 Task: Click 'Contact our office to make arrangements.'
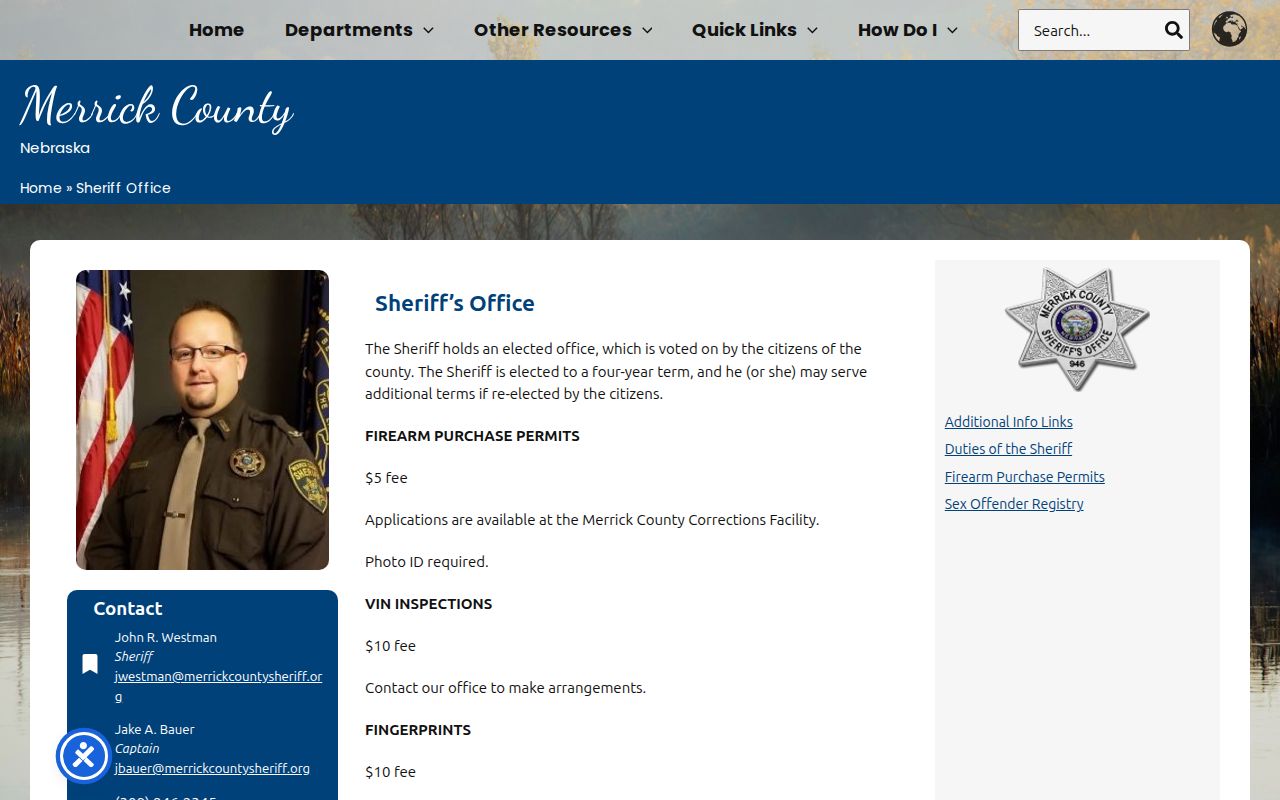tap(505, 688)
